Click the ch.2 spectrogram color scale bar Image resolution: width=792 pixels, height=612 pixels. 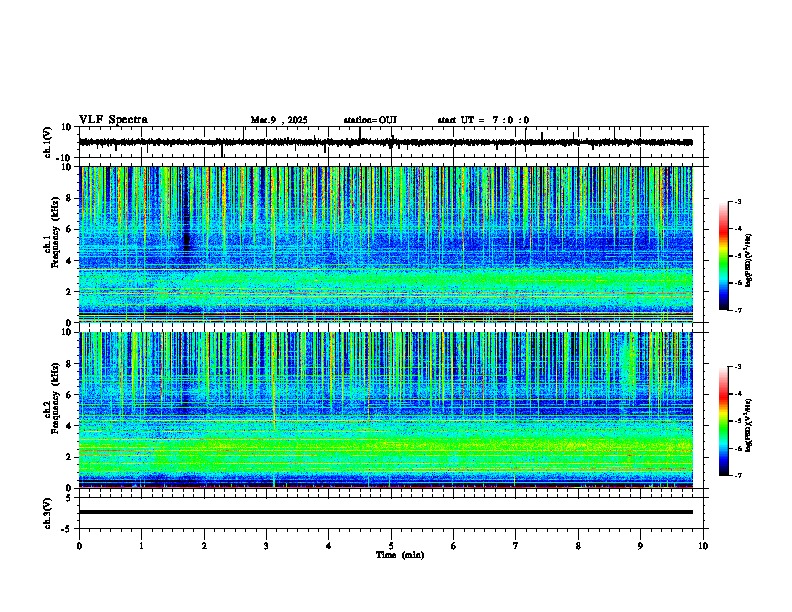(723, 421)
